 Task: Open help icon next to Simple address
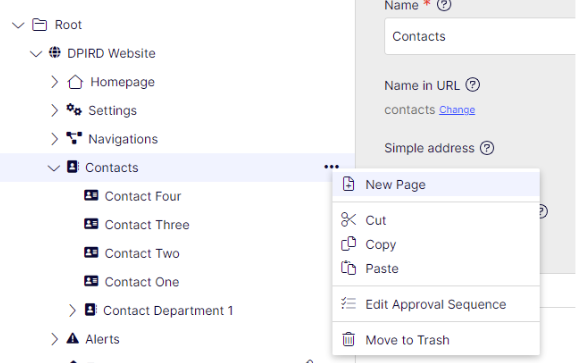(487, 148)
